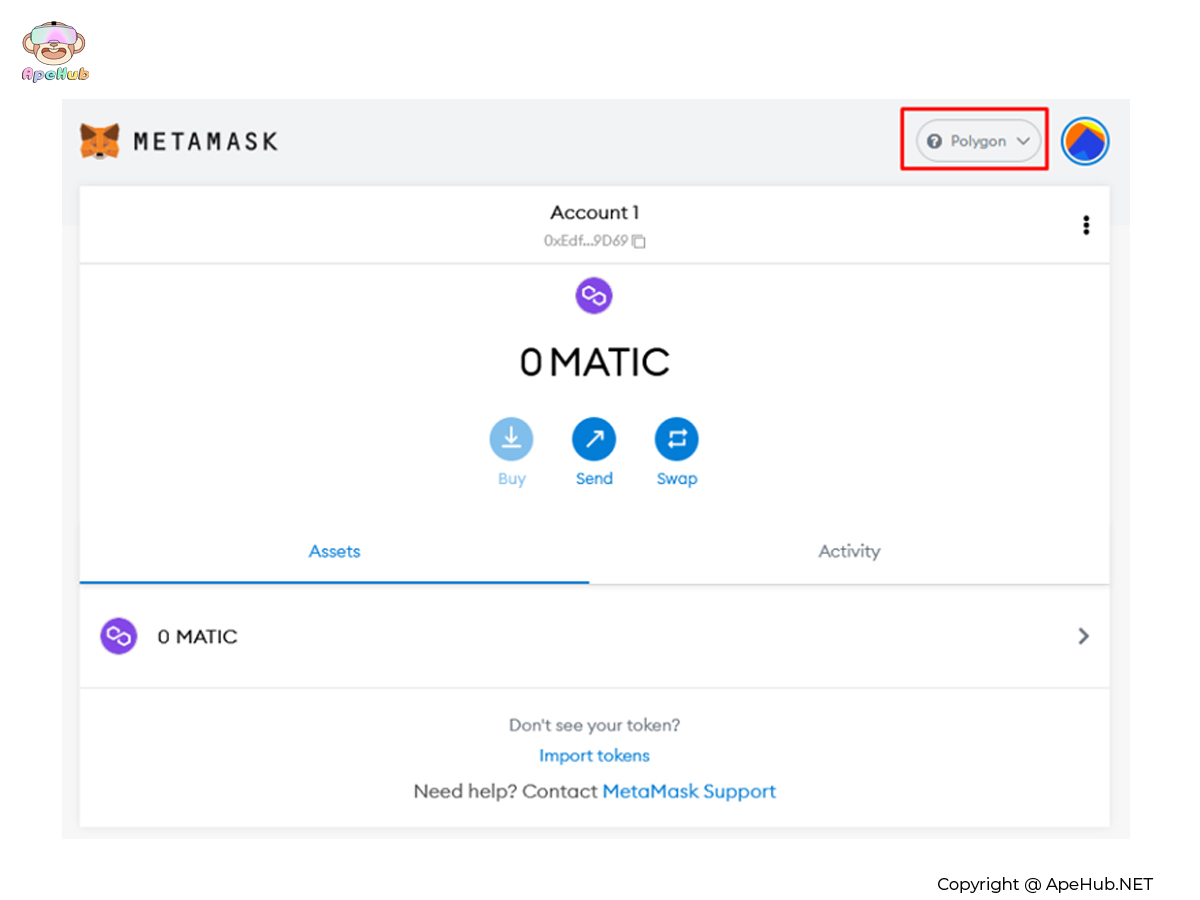1200x900 pixels.
Task: Select the 0 MATIC asset row text
Action: point(197,637)
